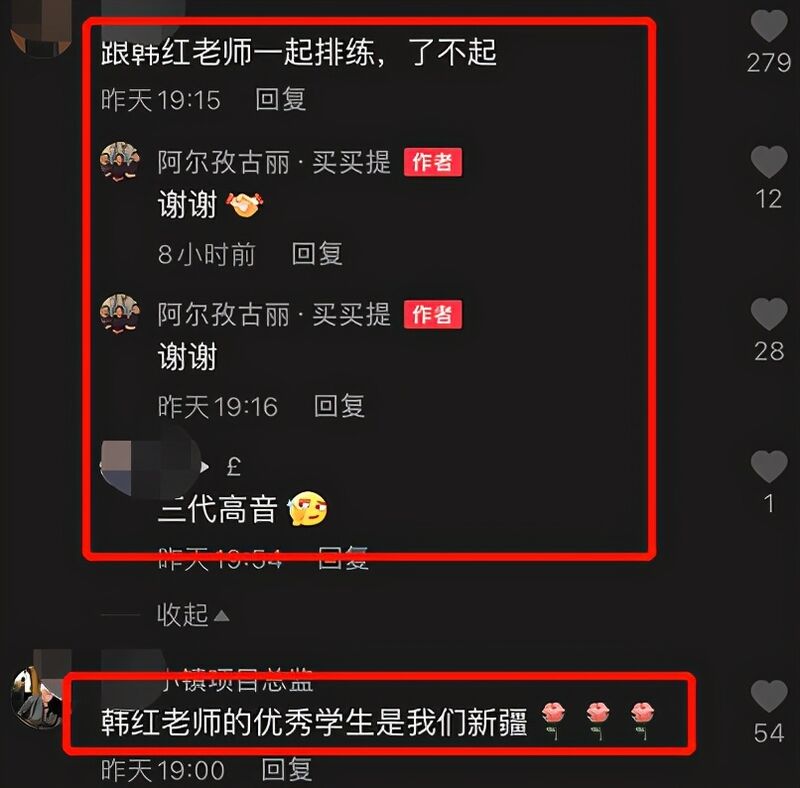Collapse replies using 收起 arrow

click(193, 615)
